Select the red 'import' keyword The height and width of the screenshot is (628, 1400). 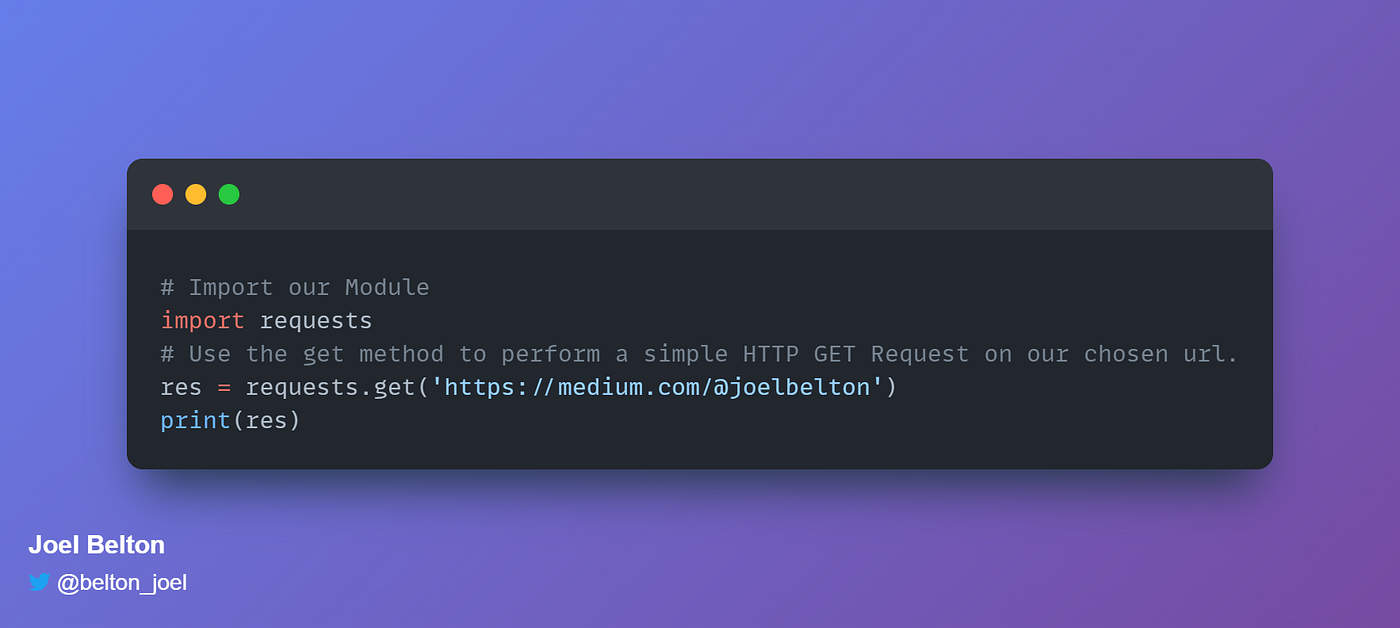pos(202,321)
